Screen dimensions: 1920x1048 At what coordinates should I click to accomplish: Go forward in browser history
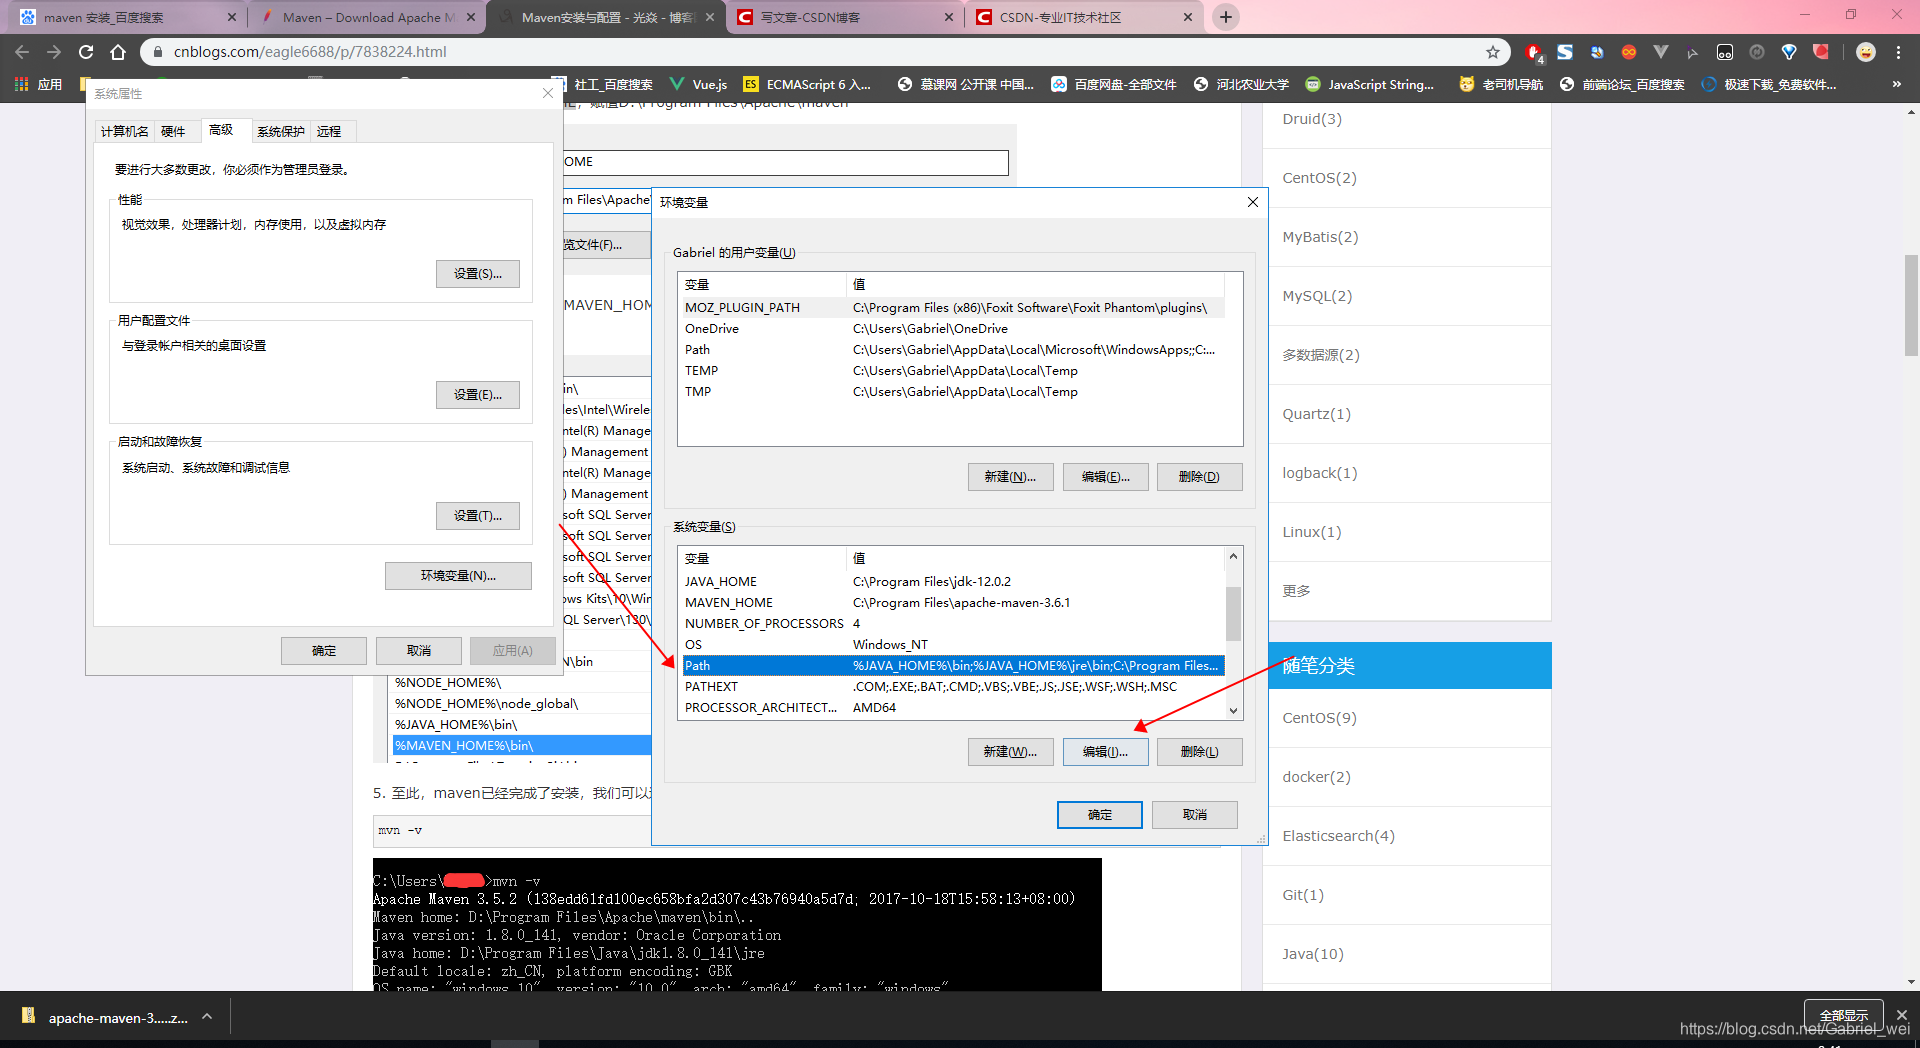pyautogui.click(x=54, y=52)
